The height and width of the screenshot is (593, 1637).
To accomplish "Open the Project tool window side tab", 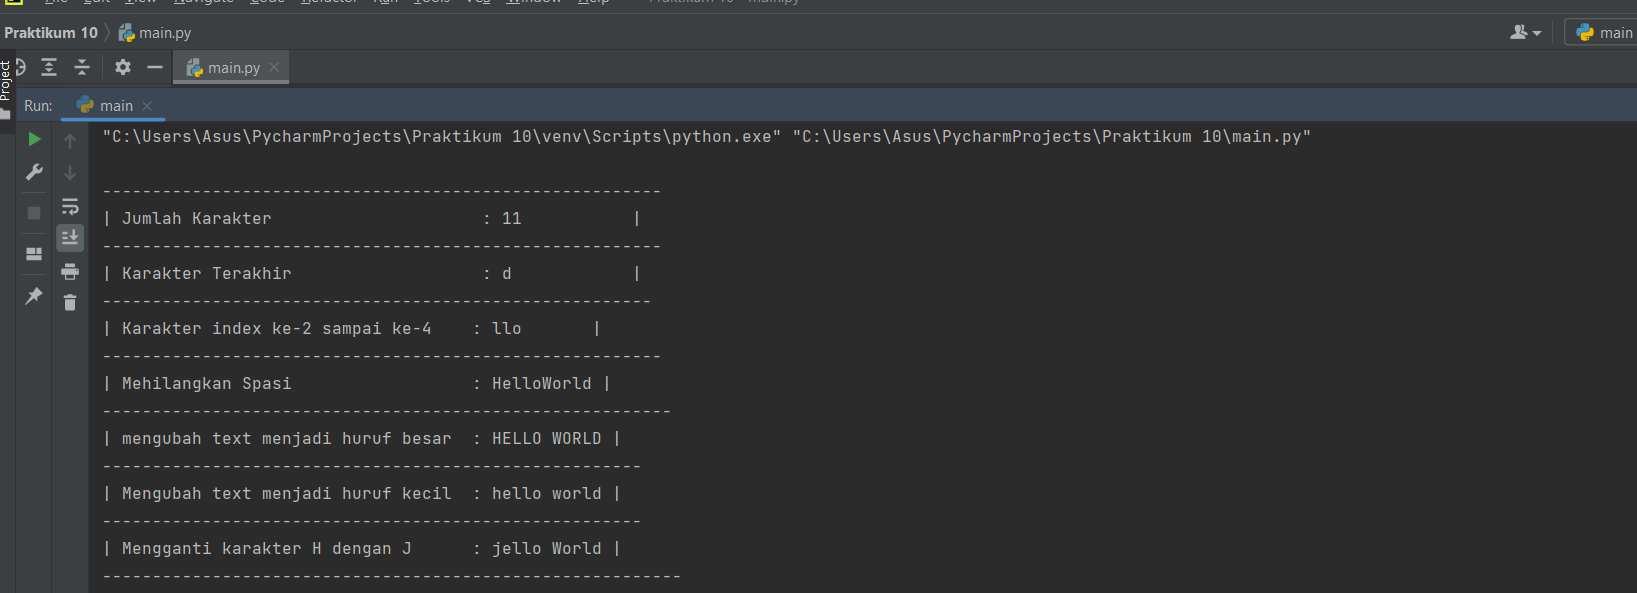I will point(6,88).
